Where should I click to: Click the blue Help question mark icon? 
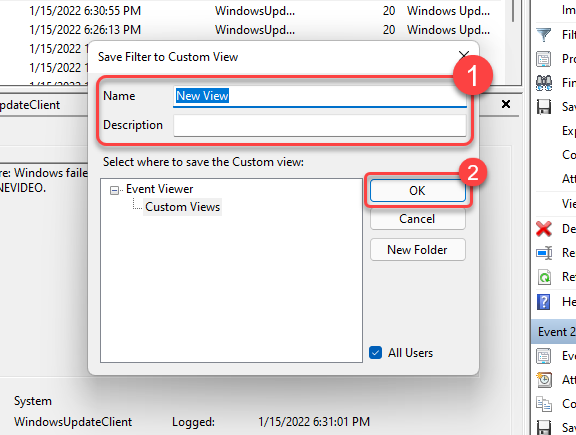pos(544,302)
